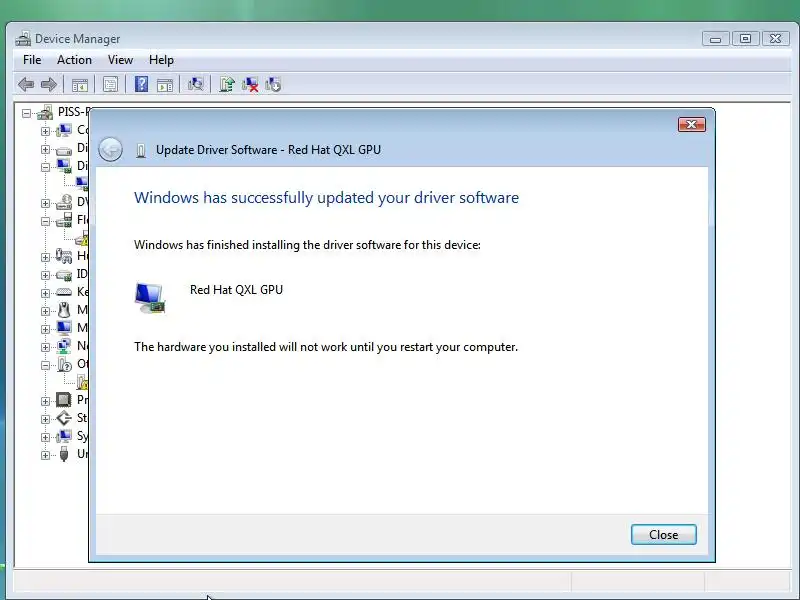Click the device icon beside the dialog title
800x600 pixels.
141,151
